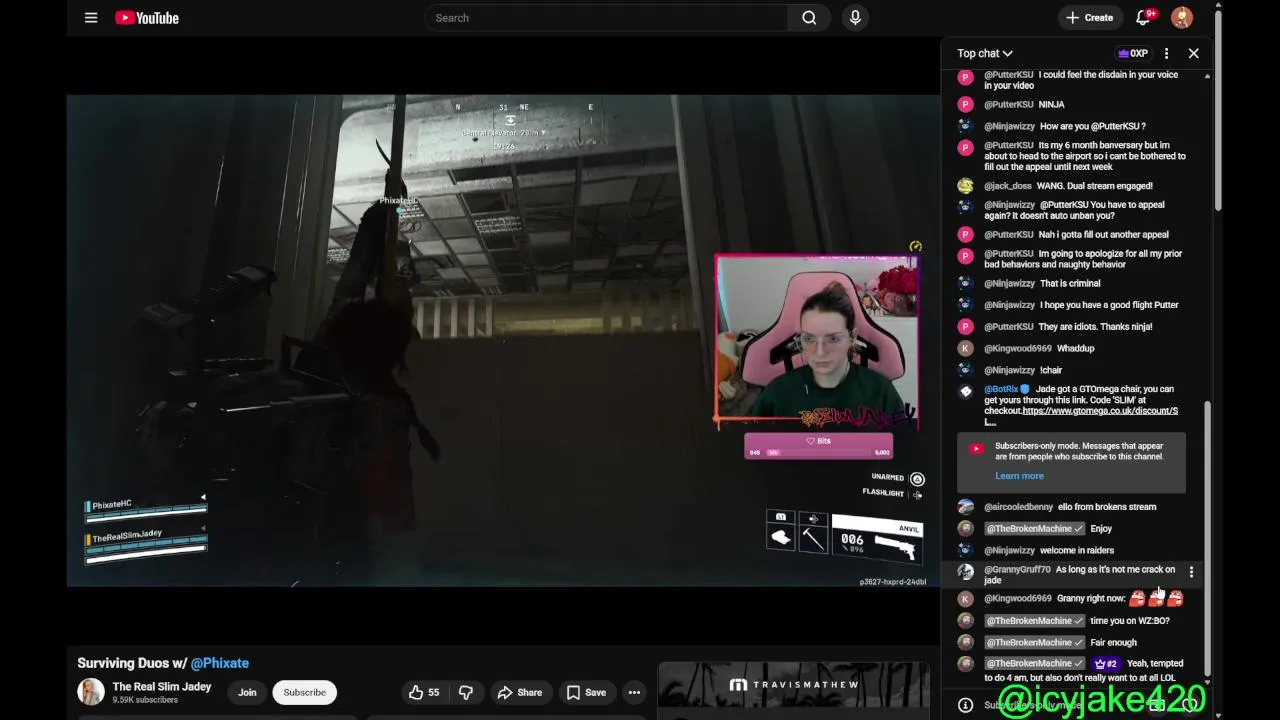Image resolution: width=1280 pixels, height=720 pixels.
Task: Open the Create menu
Action: 1089,18
